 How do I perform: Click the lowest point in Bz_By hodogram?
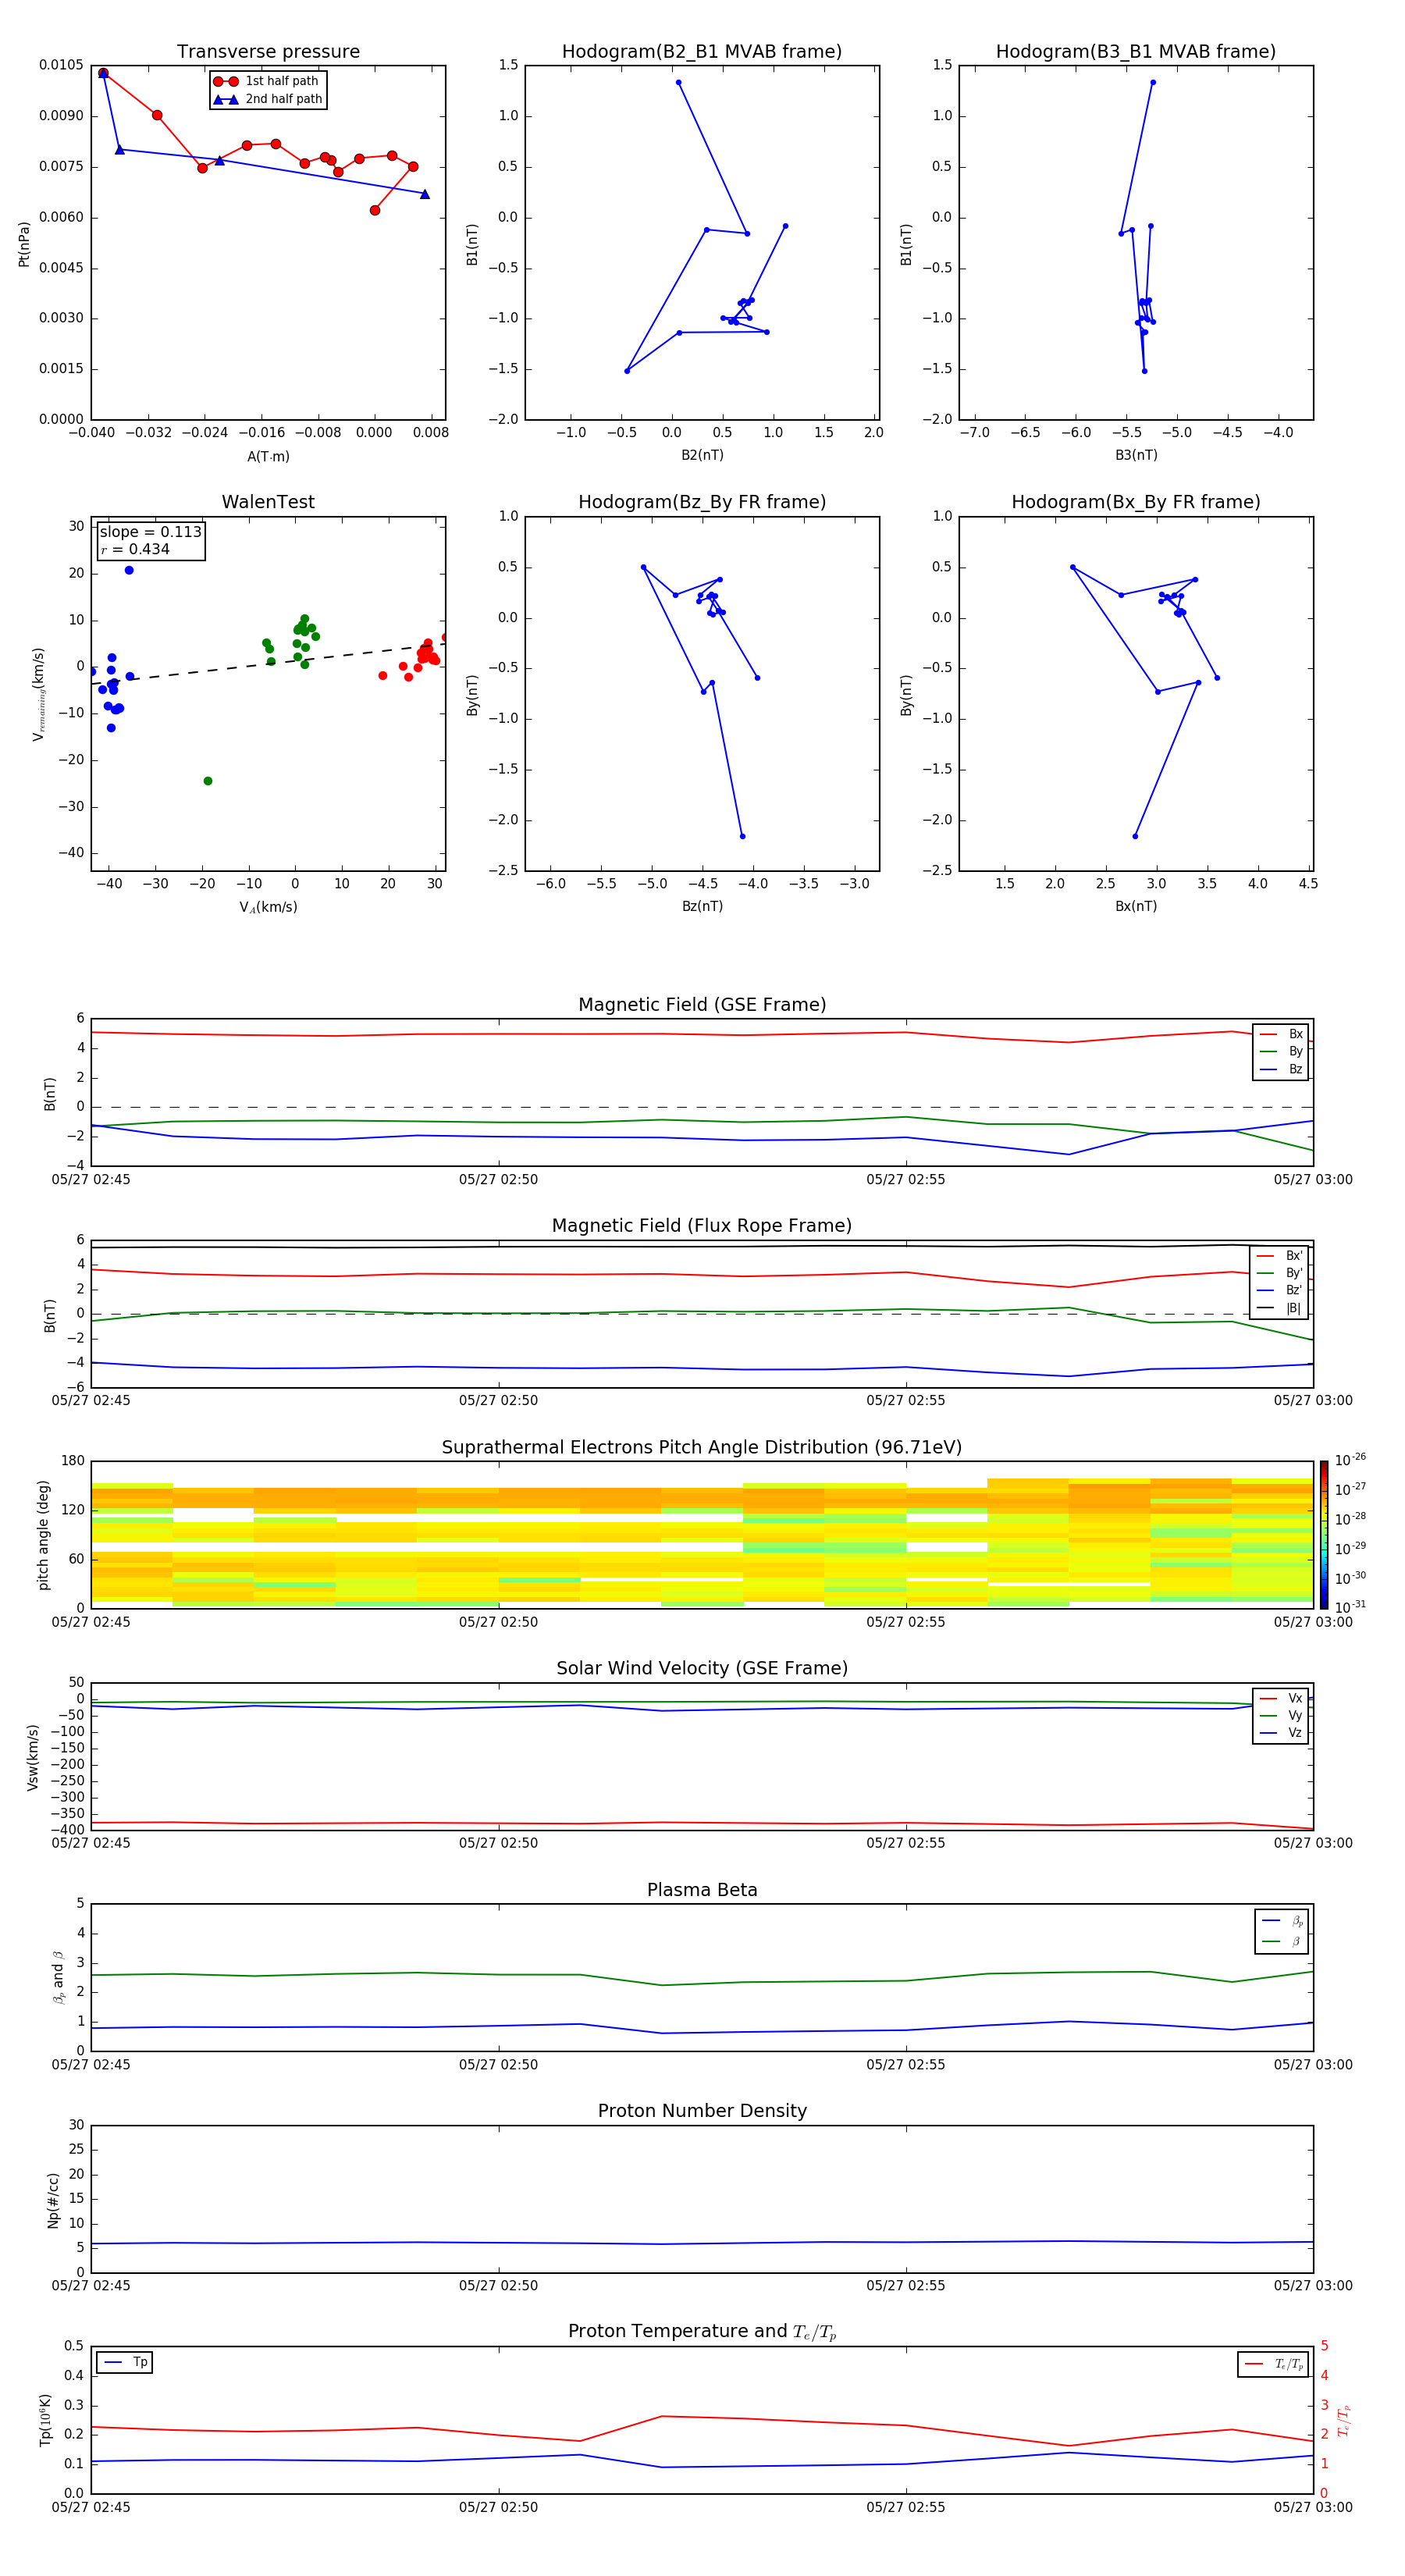(742, 836)
